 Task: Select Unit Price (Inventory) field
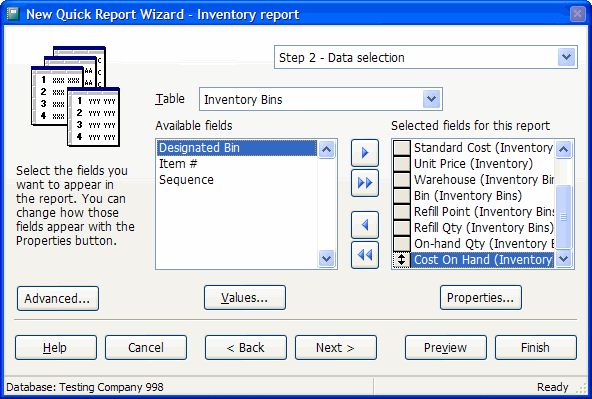[x=483, y=163]
